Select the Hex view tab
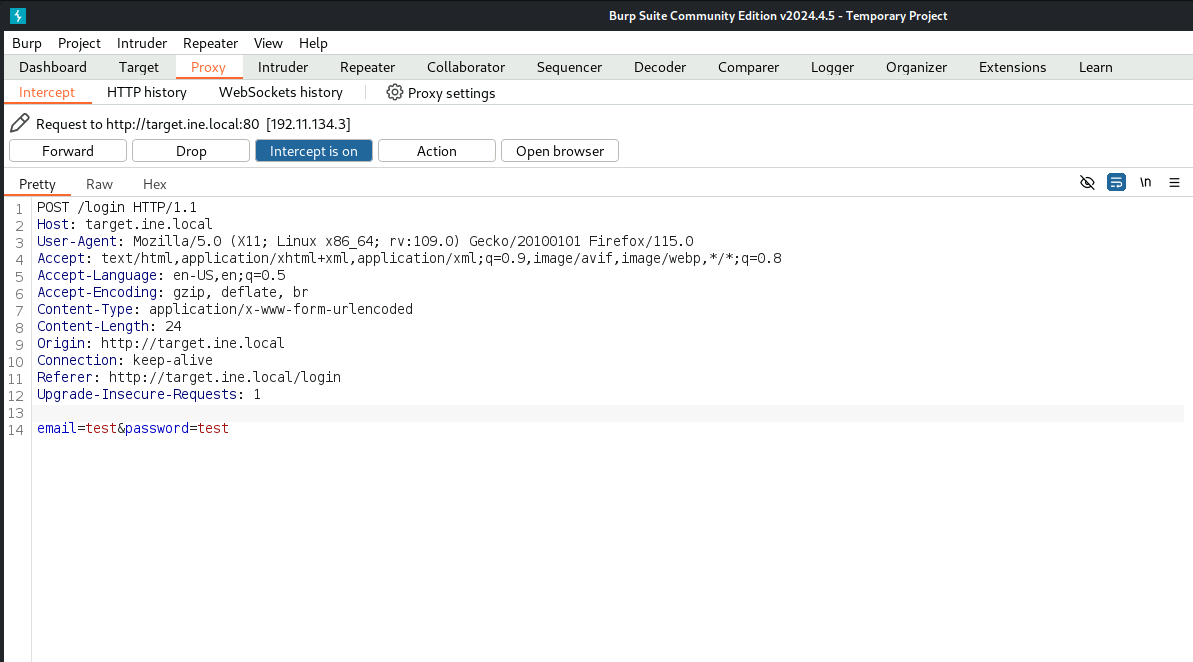 [x=154, y=184]
